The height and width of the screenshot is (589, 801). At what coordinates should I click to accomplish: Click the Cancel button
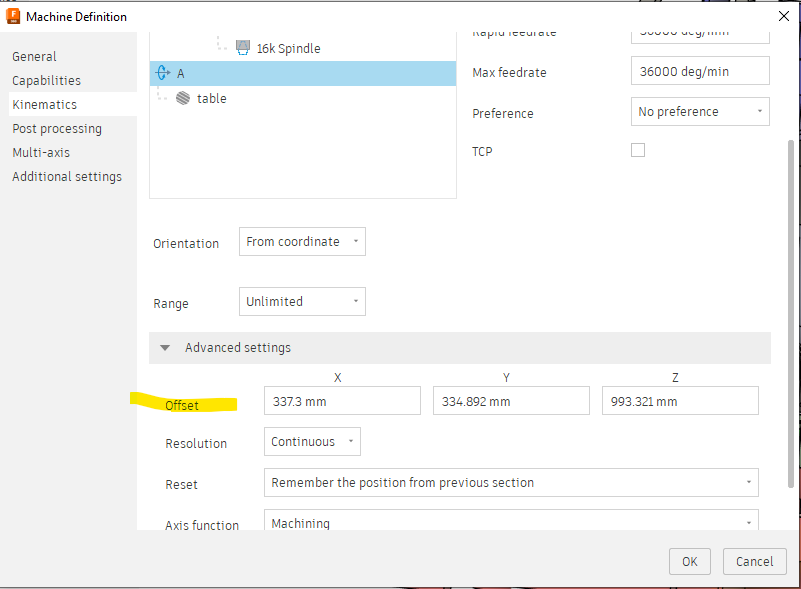click(755, 561)
